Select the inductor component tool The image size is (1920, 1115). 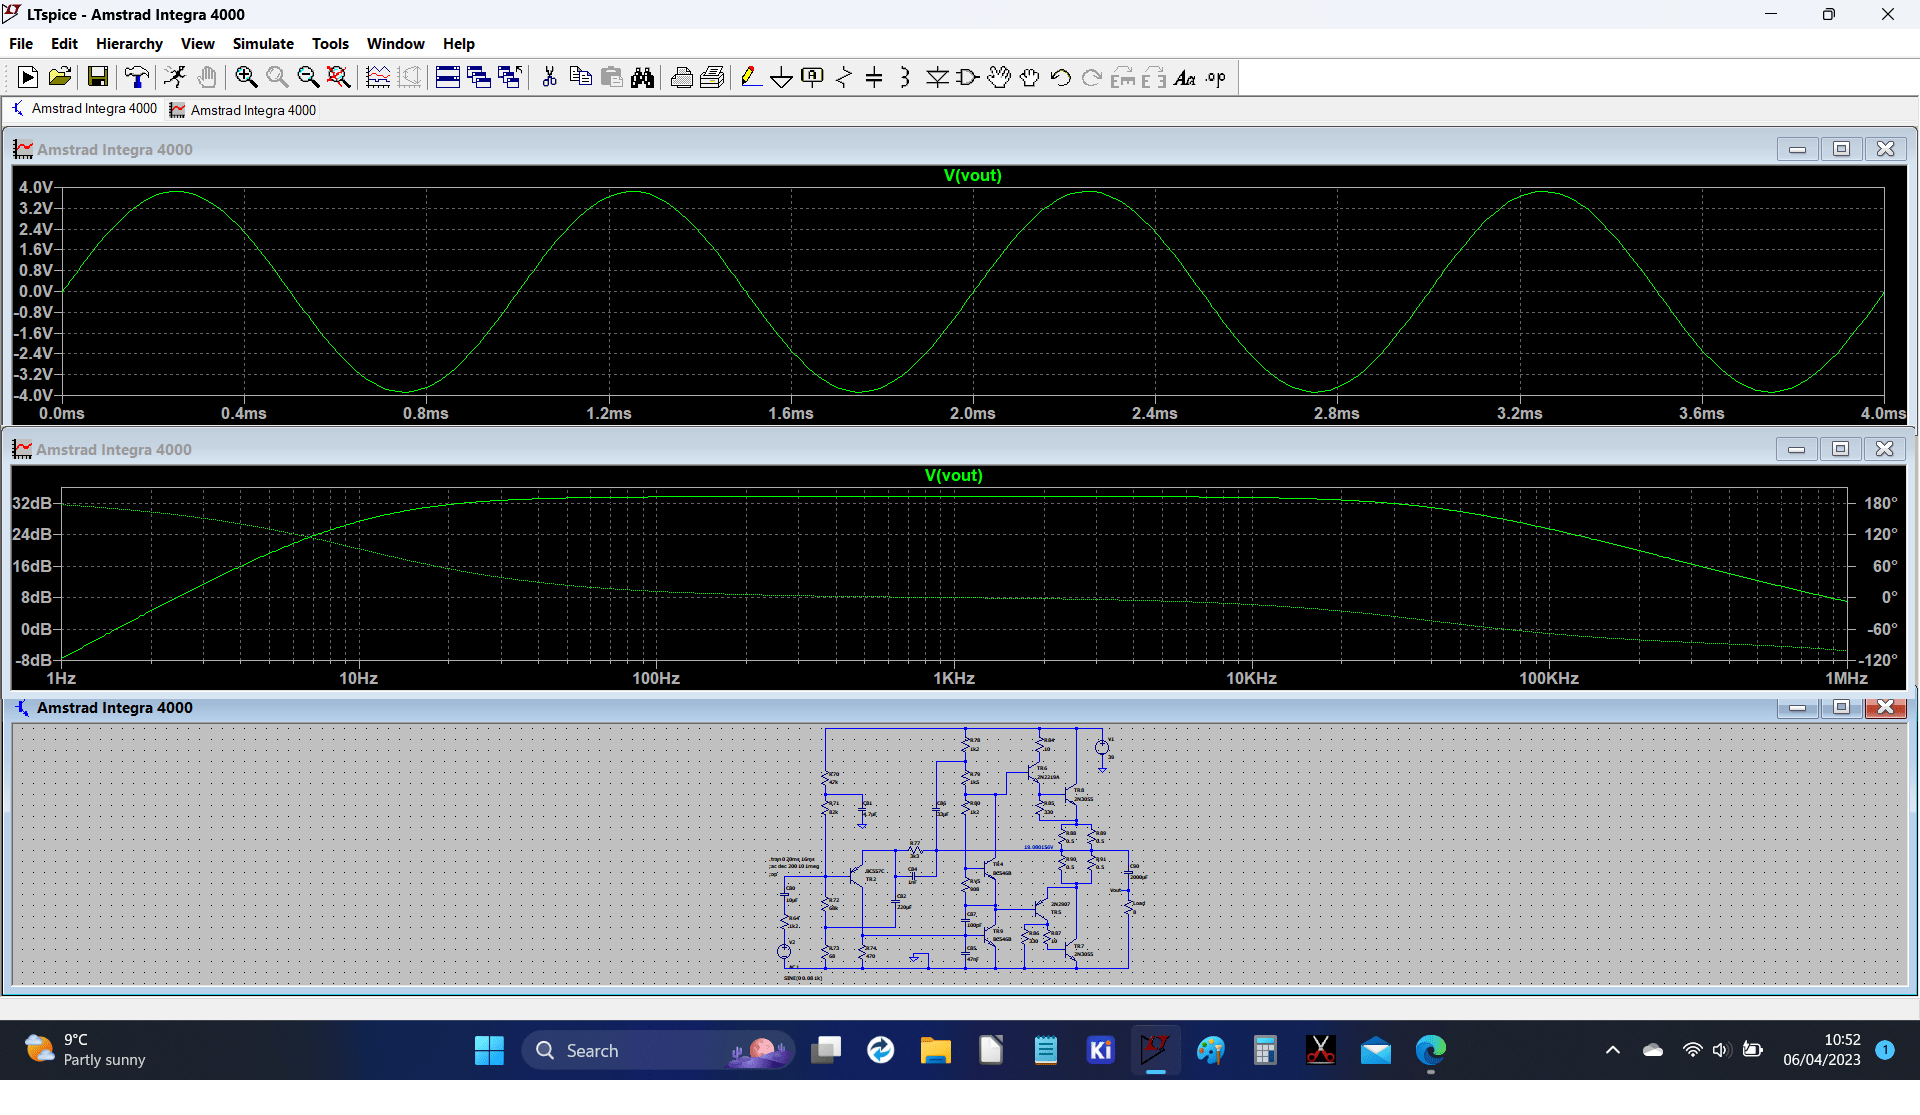pos(905,77)
